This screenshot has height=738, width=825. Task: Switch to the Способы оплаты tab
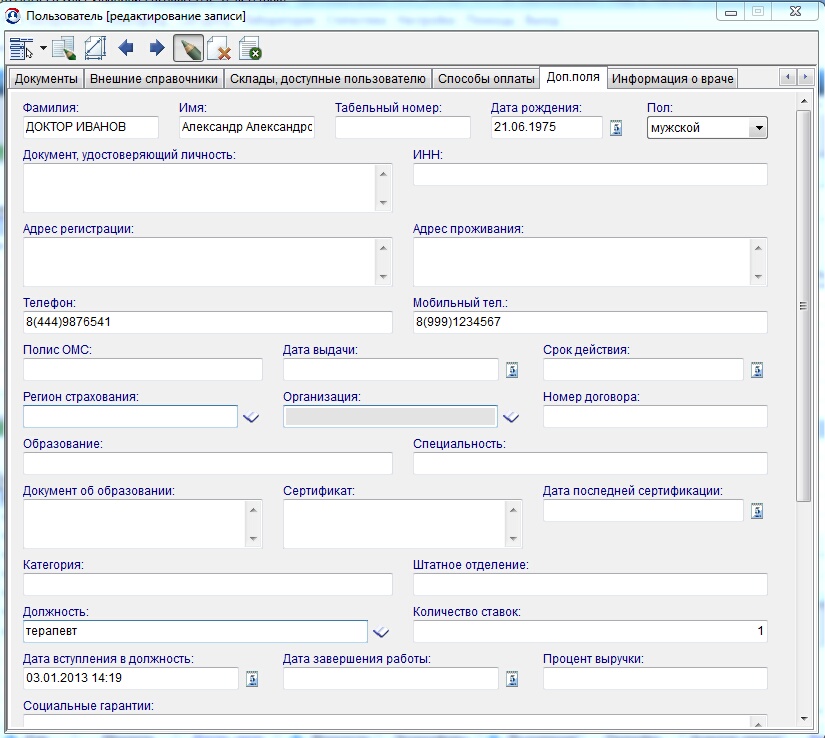(486, 78)
